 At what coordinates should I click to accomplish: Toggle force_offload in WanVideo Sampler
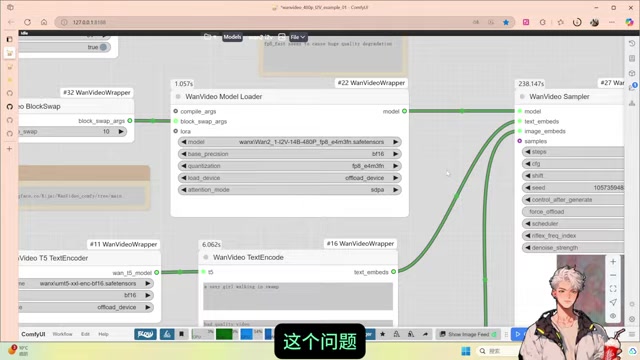(x=573, y=211)
